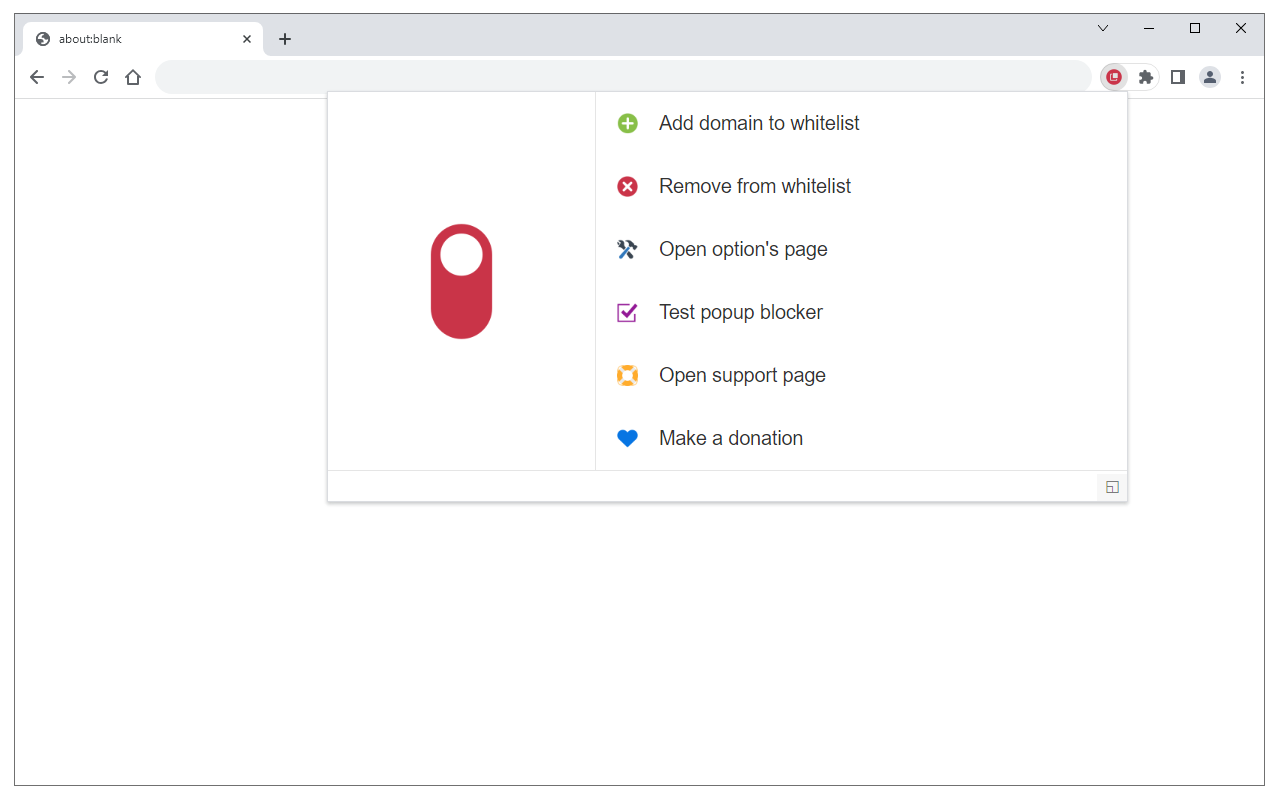Viewport: 1280px width, 800px height.
Task: Toggle the large red power switch
Action: point(461,281)
